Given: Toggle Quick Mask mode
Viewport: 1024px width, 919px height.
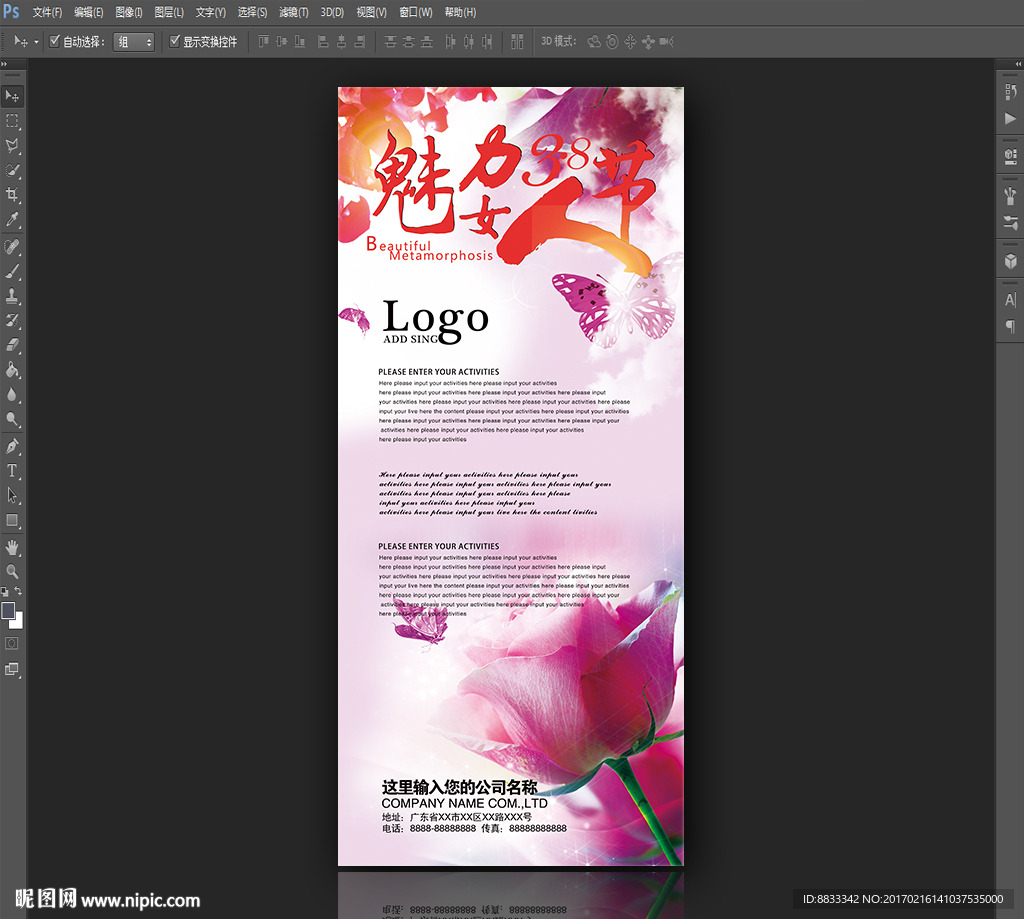Looking at the screenshot, I should (12, 643).
